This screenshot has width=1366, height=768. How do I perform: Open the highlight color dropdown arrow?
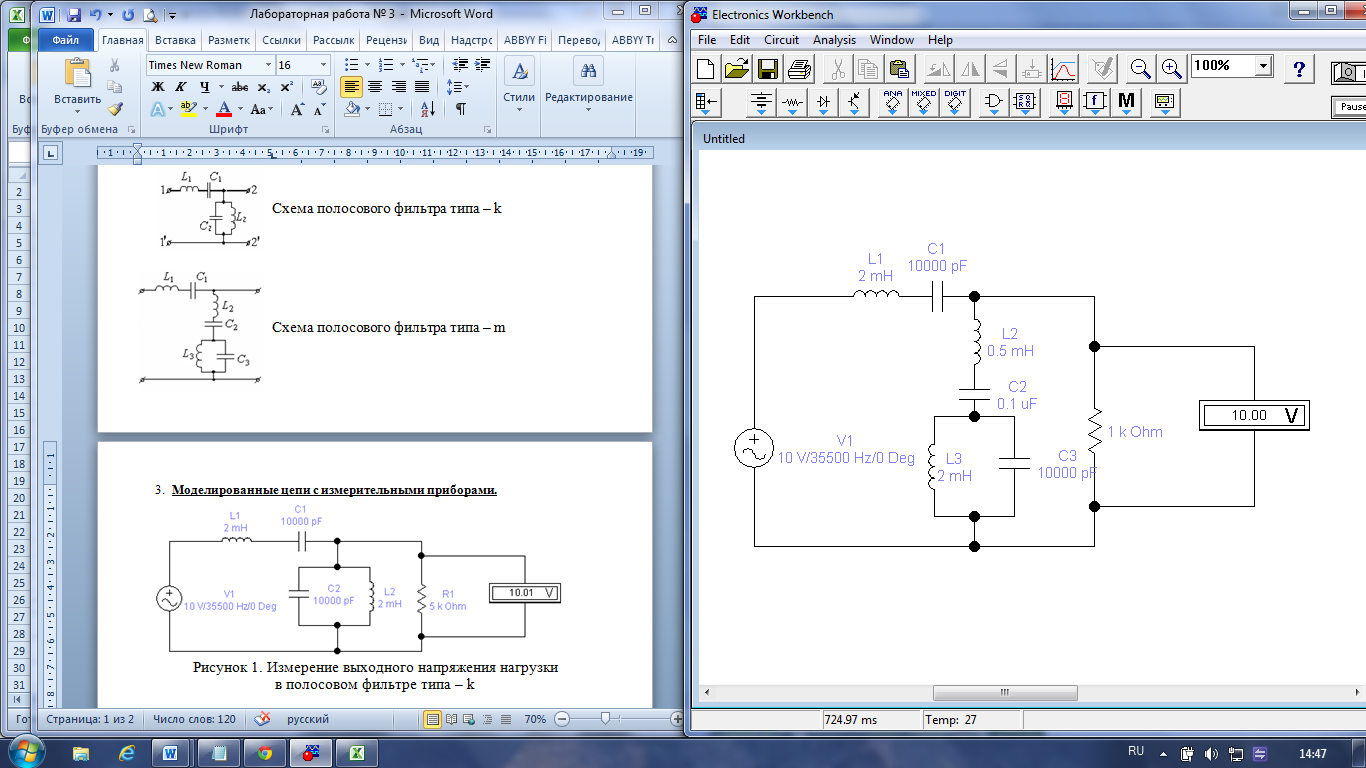pos(205,109)
